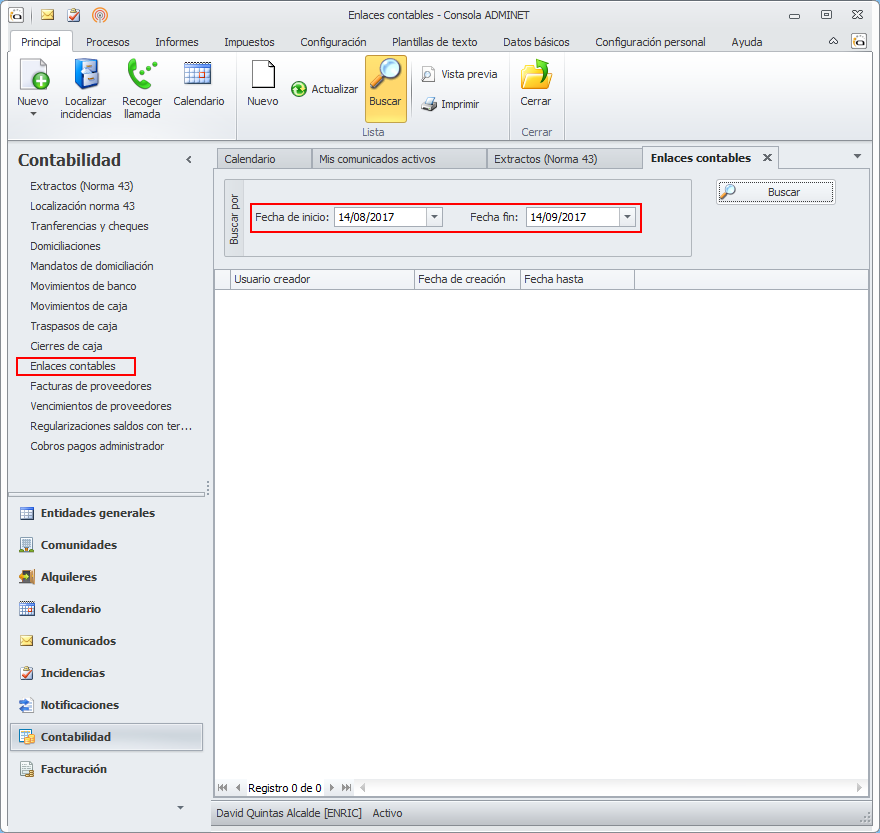Open the document tabs list dropdown
880x833 pixels.
(x=857, y=157)
